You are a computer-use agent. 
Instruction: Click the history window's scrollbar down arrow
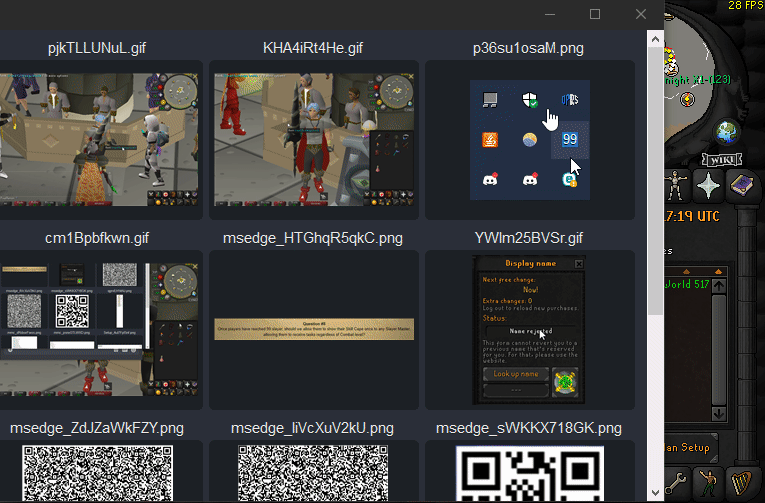(655, 493)
